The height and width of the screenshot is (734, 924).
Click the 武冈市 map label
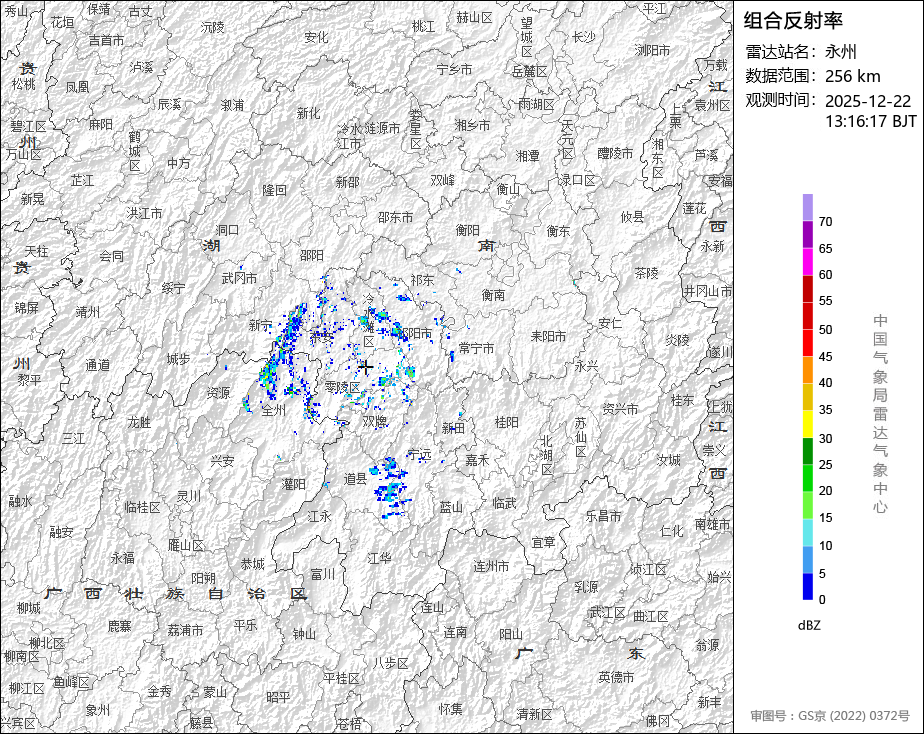coord(239,279)
